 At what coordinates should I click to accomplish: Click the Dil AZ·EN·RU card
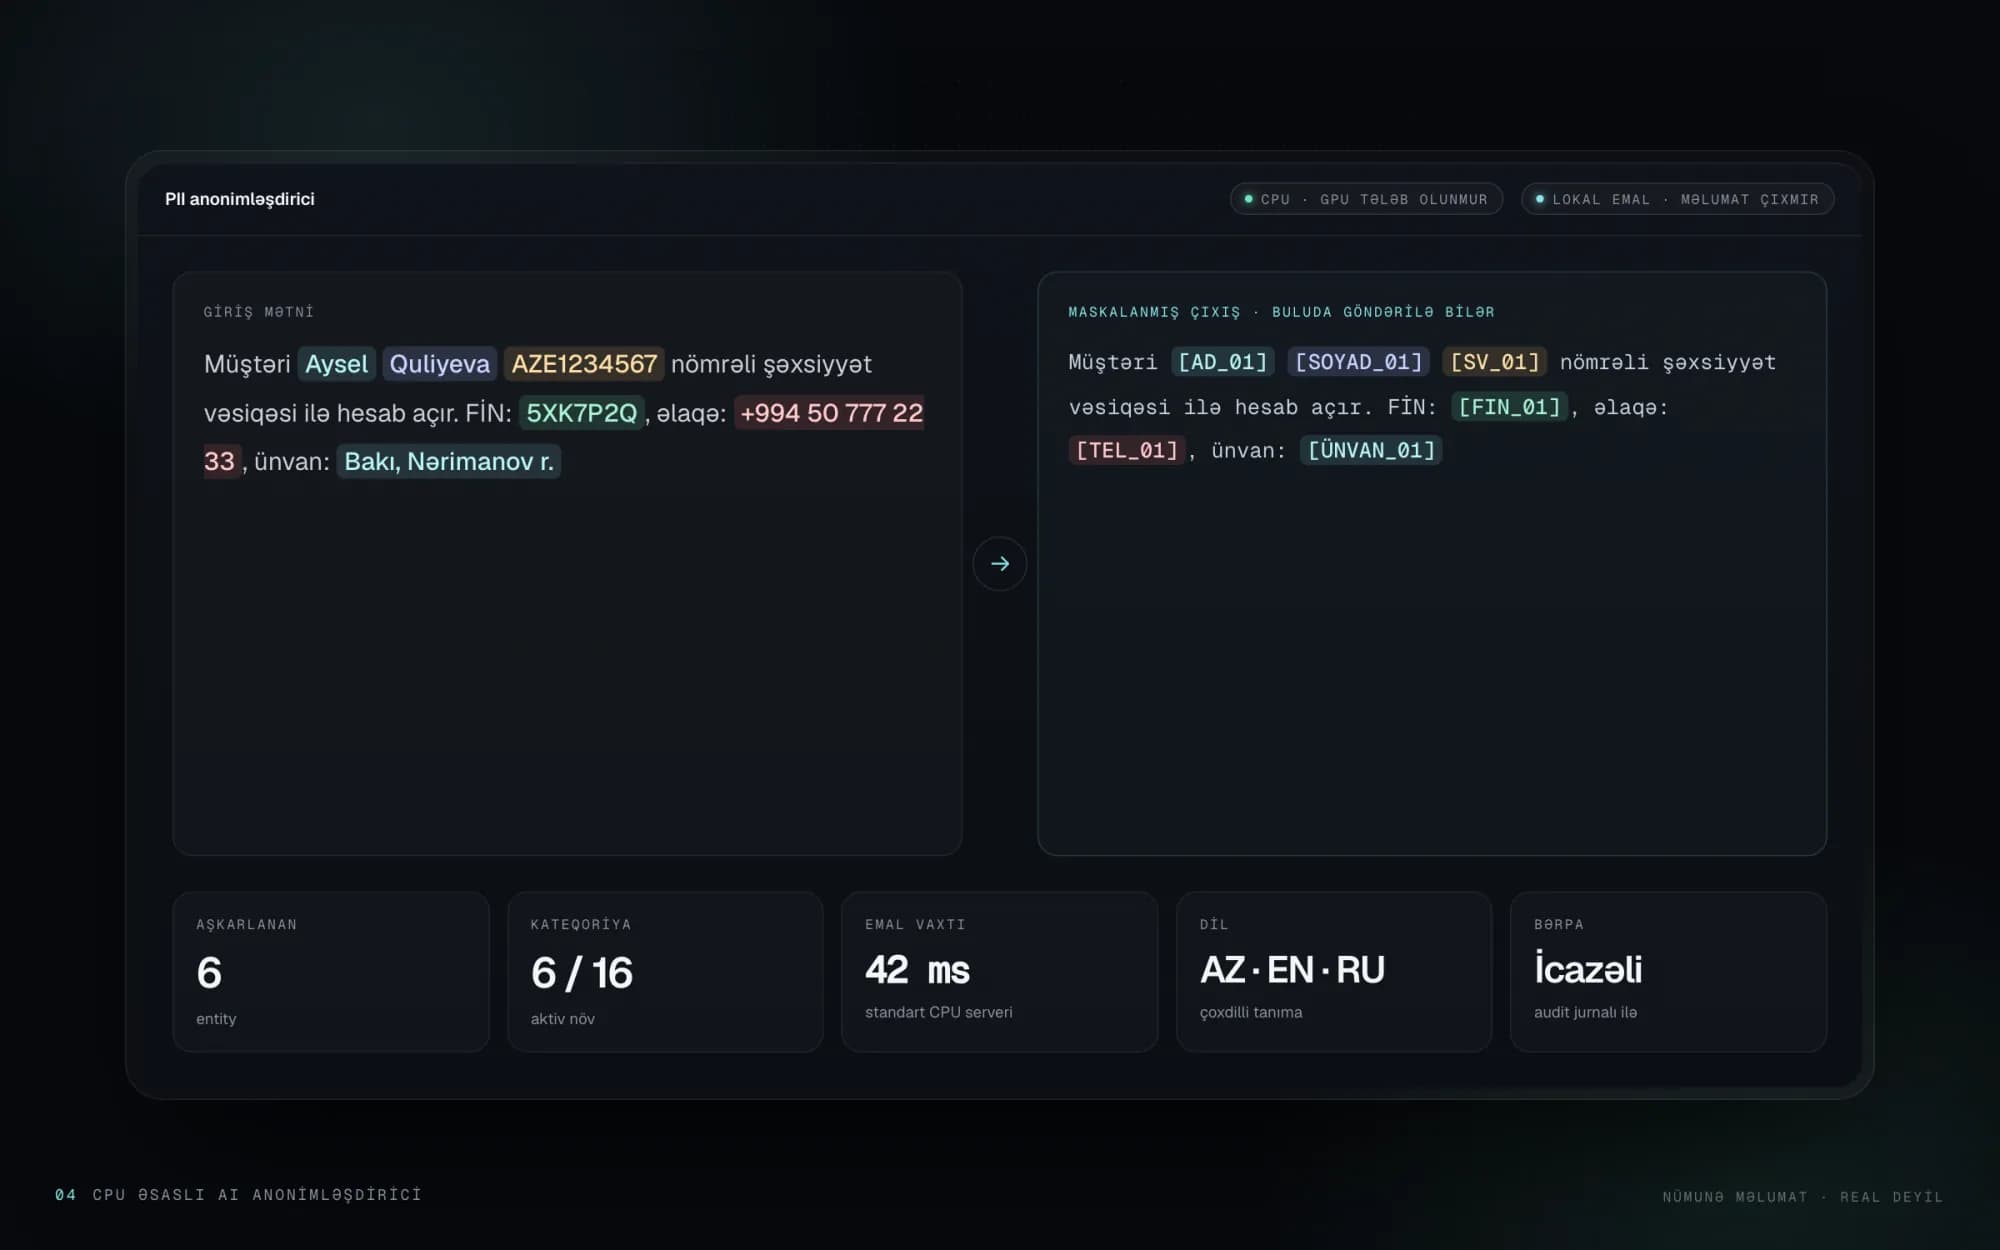pyautogui.click(x=1334, y=972)
